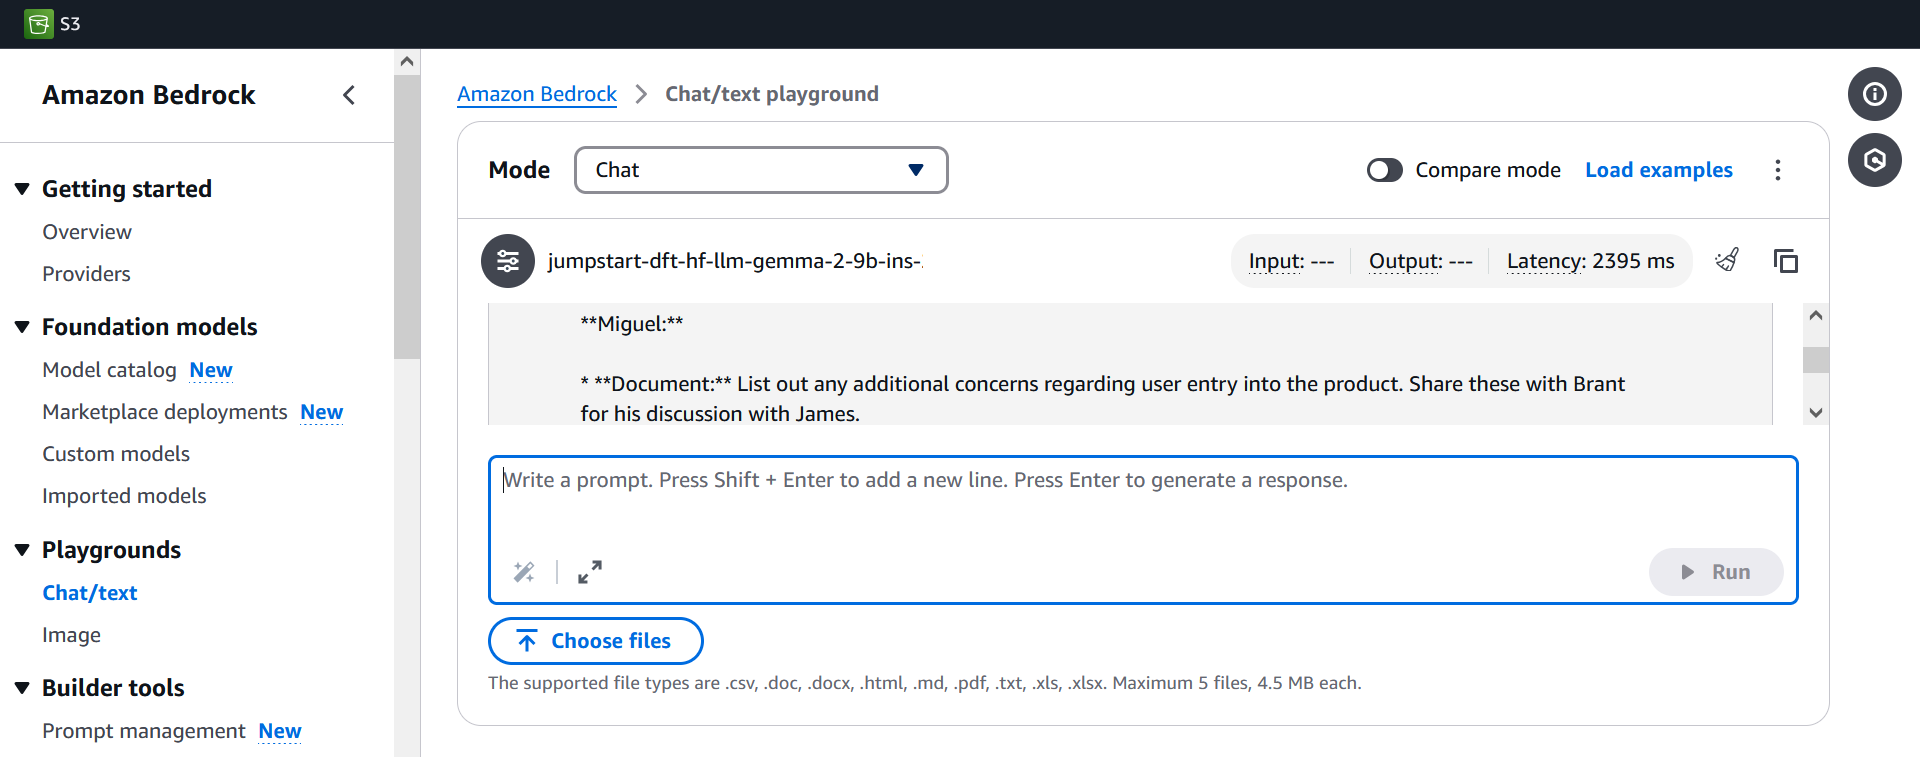Click the chat output scroll up arrow
Image resolution: width=1920 pixels, height=757 pixels.
(1816, 316)
